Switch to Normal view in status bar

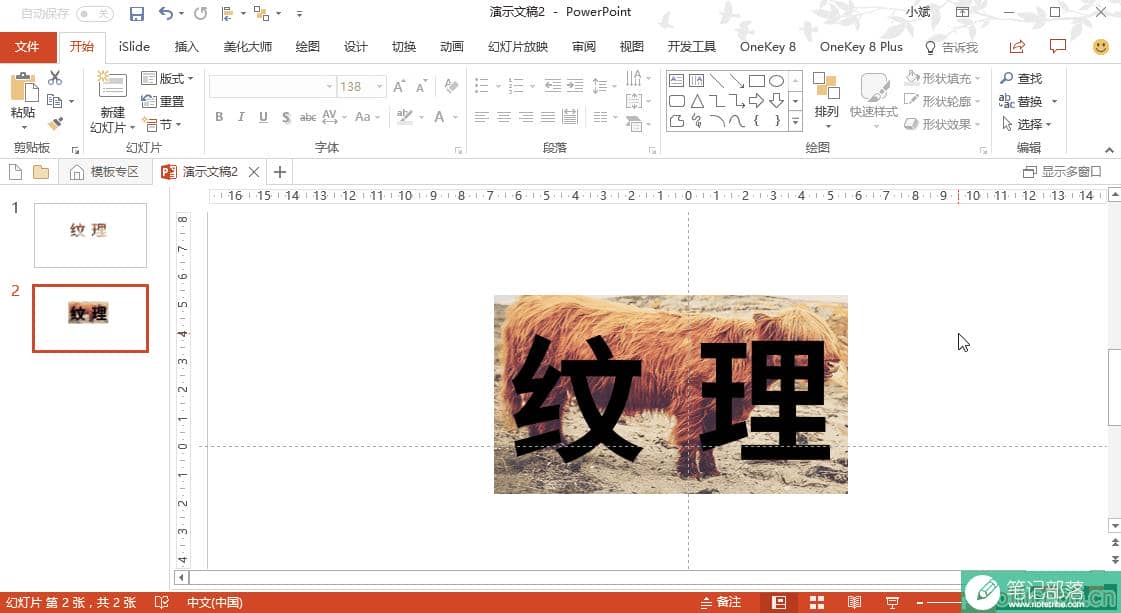coord(779,602)
